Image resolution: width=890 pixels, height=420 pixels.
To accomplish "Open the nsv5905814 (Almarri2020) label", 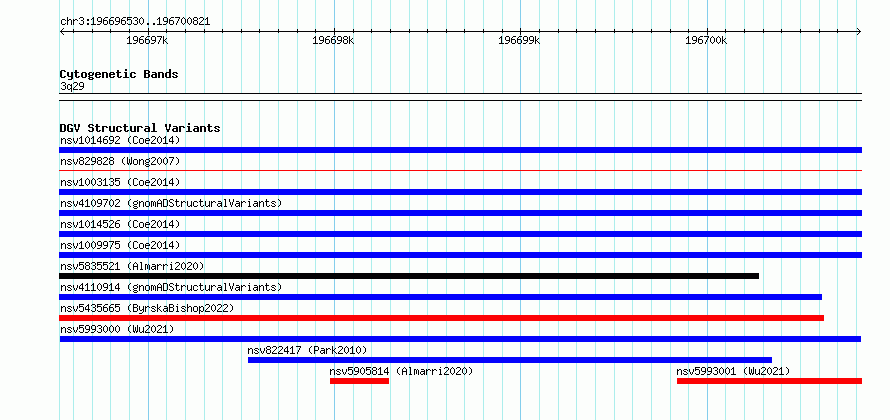I will [x=401, y=371].
